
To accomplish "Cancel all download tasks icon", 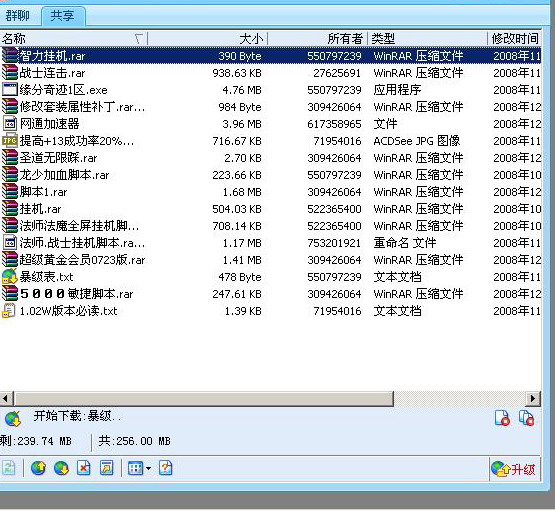I will tap(526, 418).
